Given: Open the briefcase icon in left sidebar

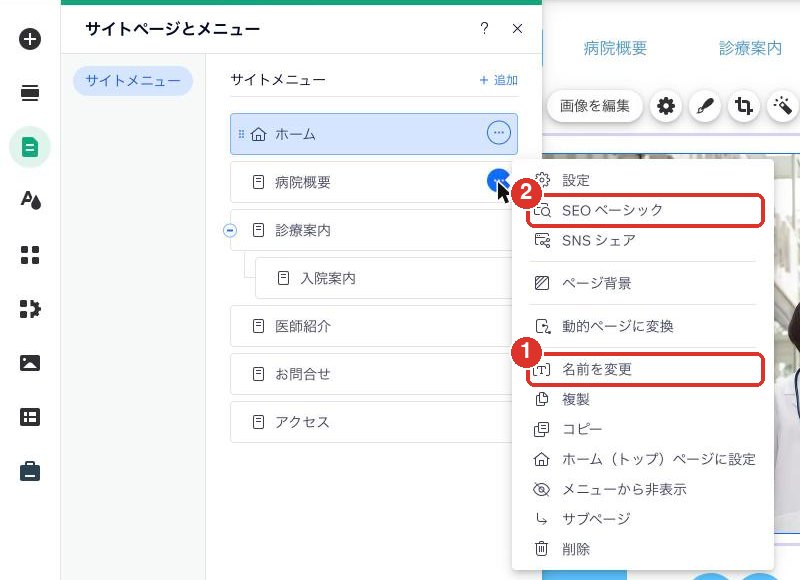Looking at the screenshot, I should (x=30, y=471).
